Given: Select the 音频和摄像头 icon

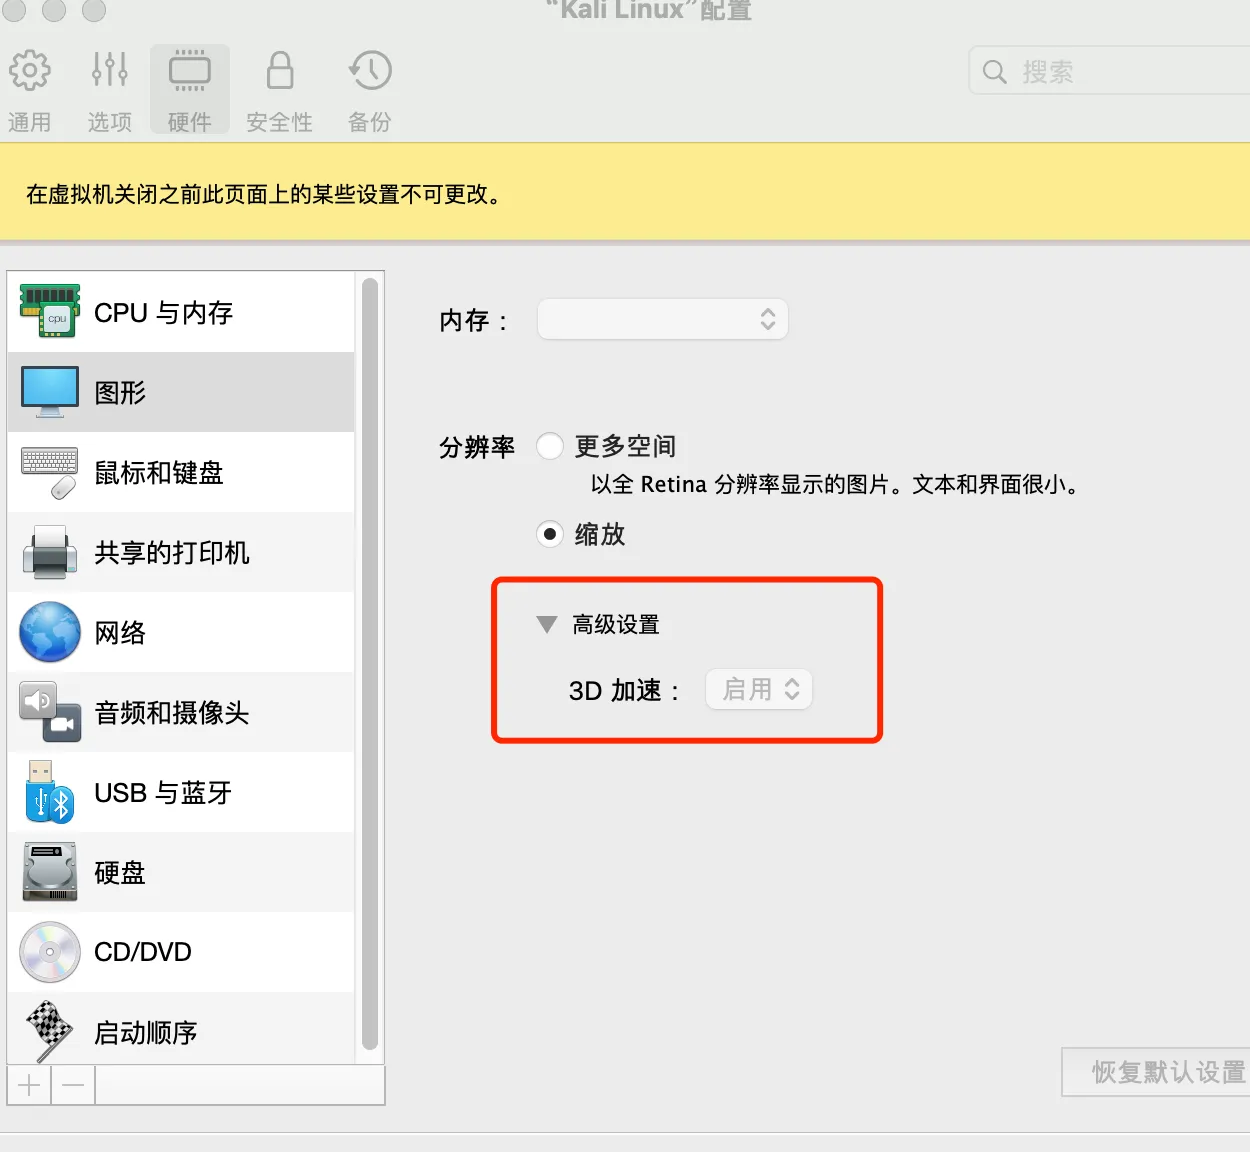Looking at the screenshot, I should [49, 712].
